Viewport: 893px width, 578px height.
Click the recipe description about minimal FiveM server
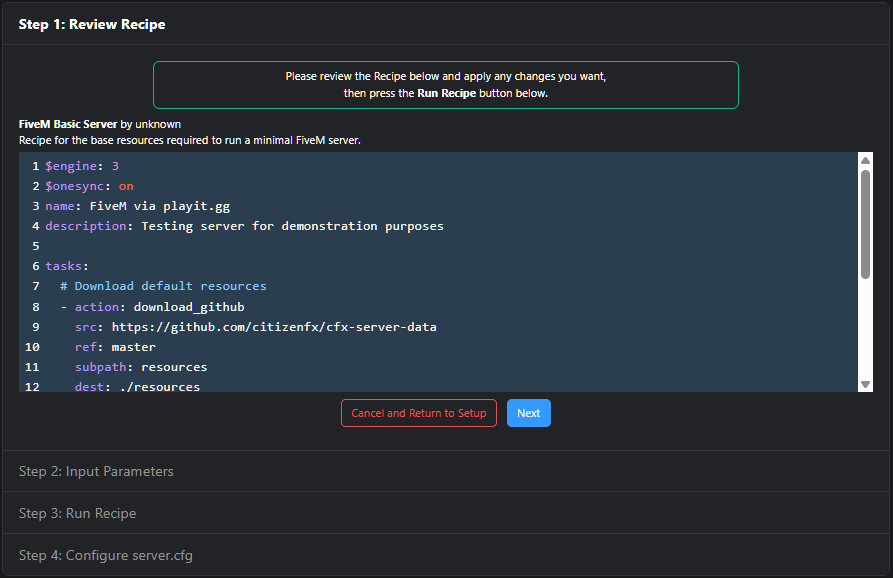click(x=190, y=140)
